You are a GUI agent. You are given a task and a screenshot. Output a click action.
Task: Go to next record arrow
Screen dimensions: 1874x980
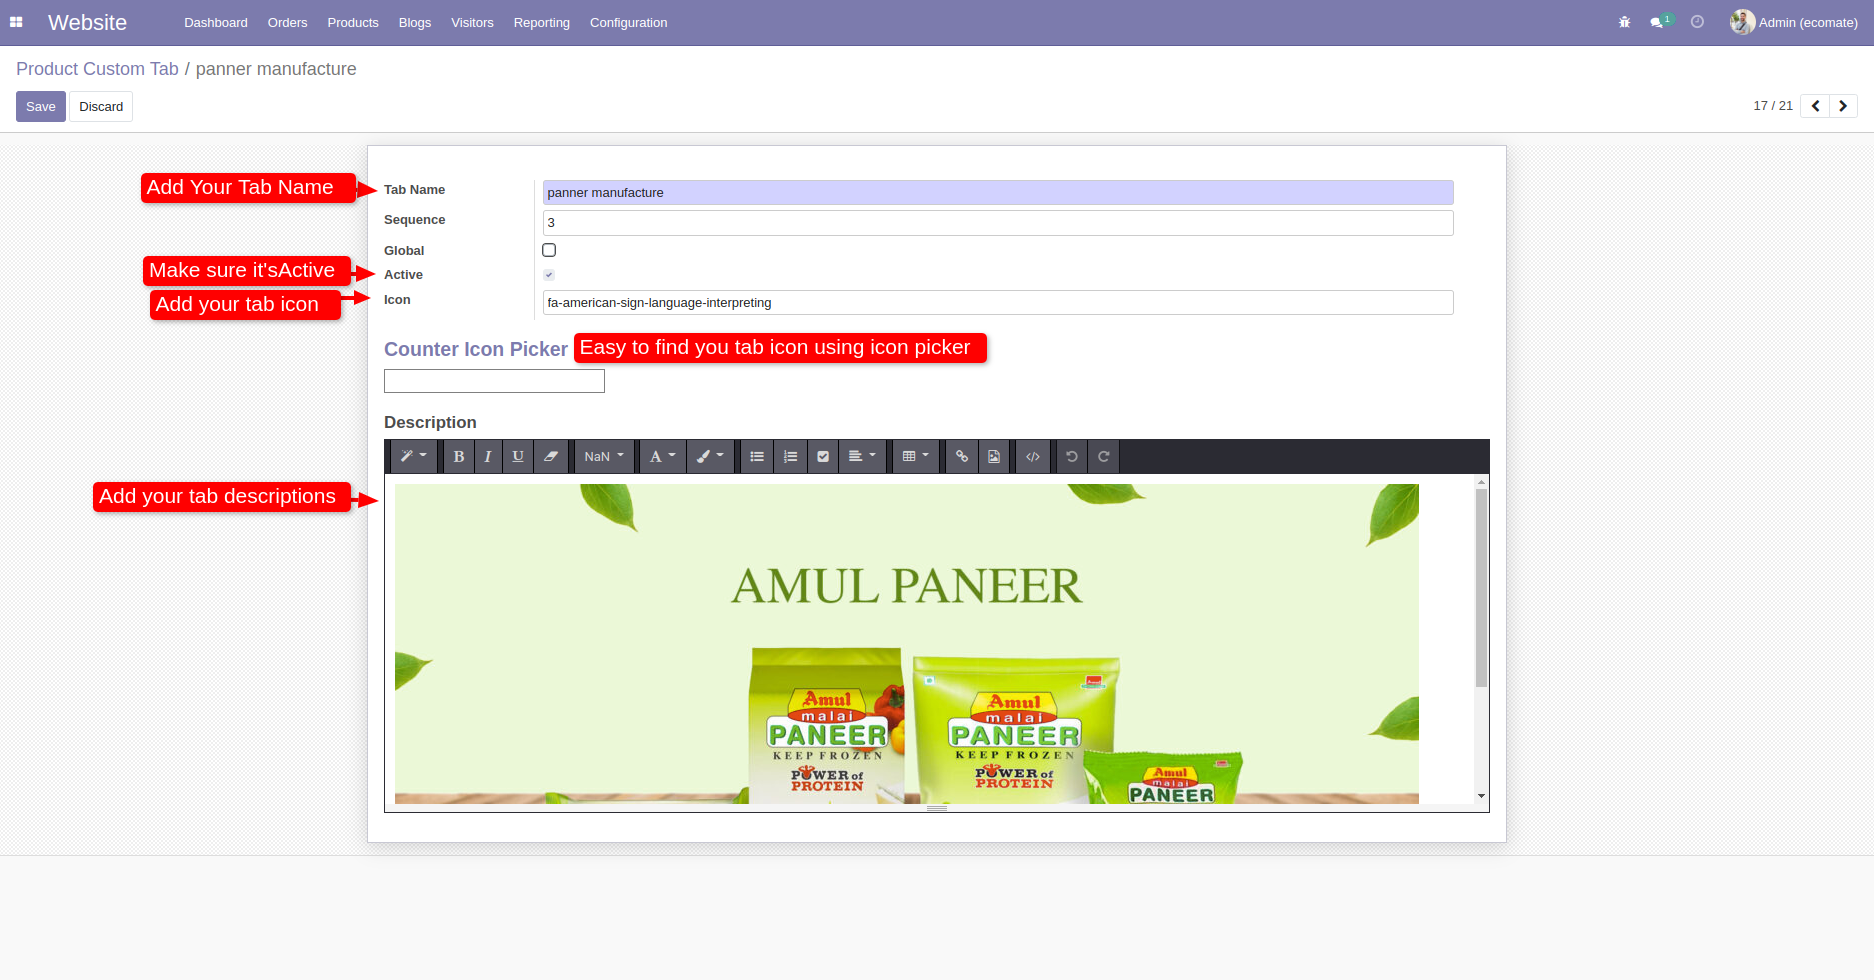[x=1843, y=106]
